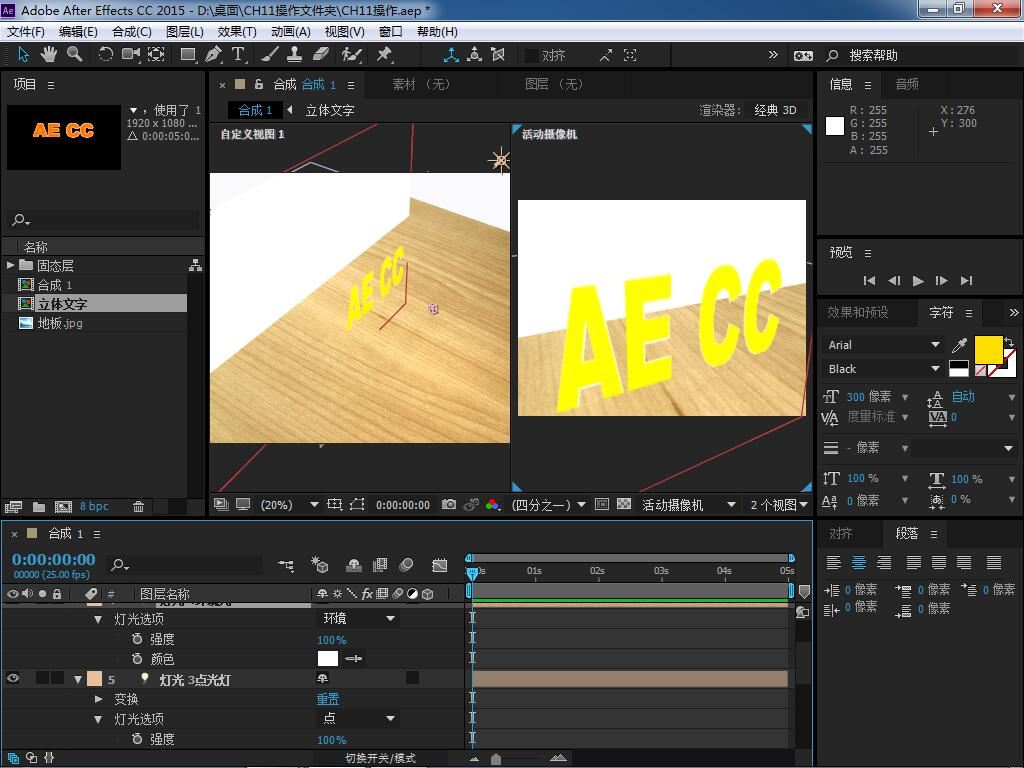Click the World Axis mode icon
The height and width of the screenshot is (768, 1024).
(x=475, y=55)
